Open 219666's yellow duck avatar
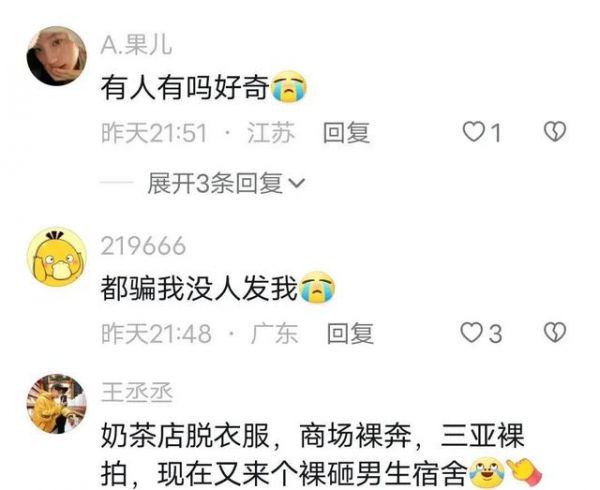 pyautogui.click(x=57, y=257)
